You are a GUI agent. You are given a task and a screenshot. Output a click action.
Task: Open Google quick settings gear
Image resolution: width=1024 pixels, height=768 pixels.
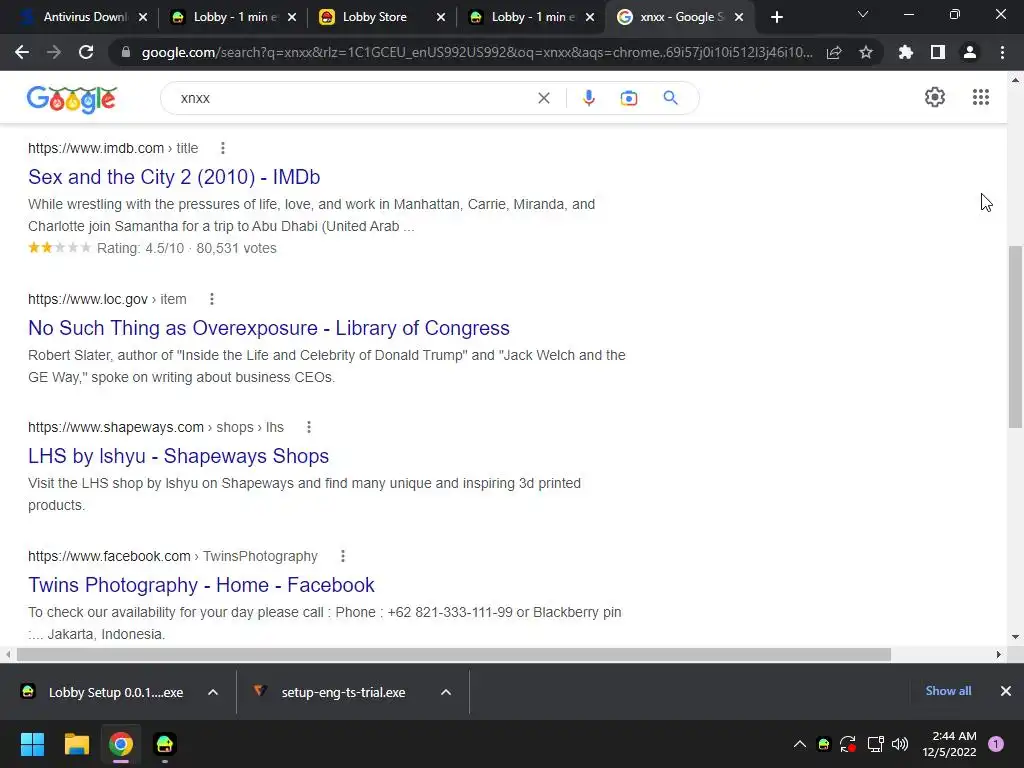(935, 97)
